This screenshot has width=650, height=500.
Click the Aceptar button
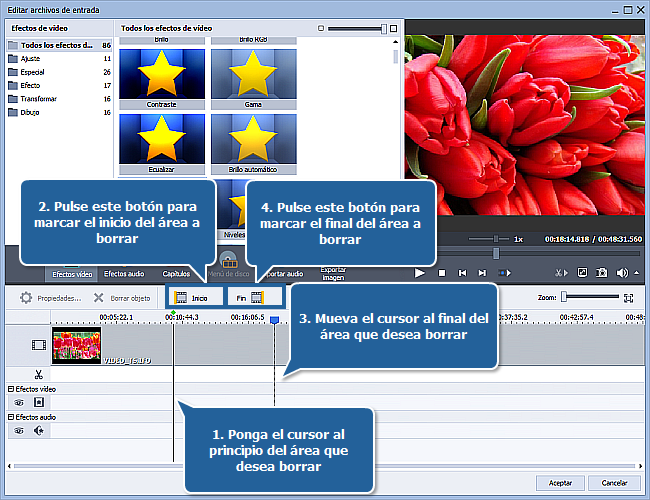click(x=560, y=483)
